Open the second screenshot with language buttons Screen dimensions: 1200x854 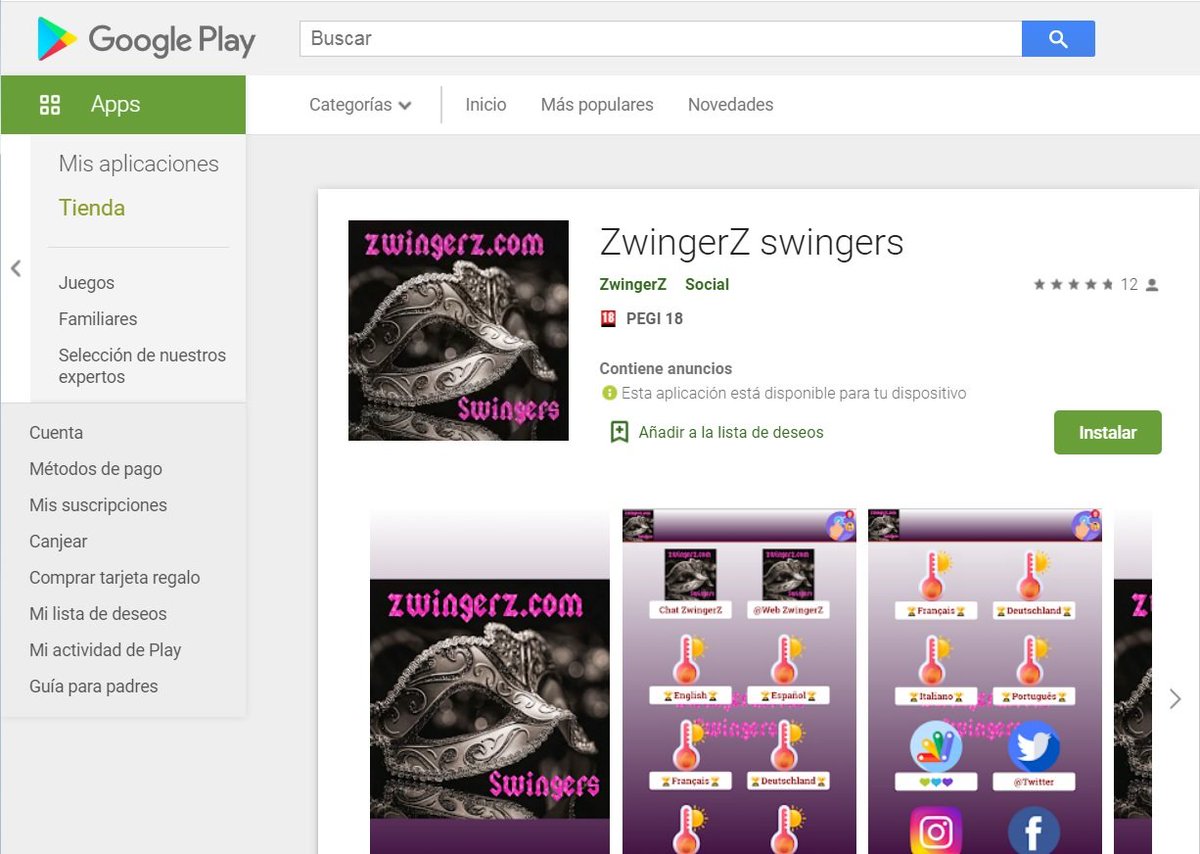pyautogui.click(x=740, y=681)
